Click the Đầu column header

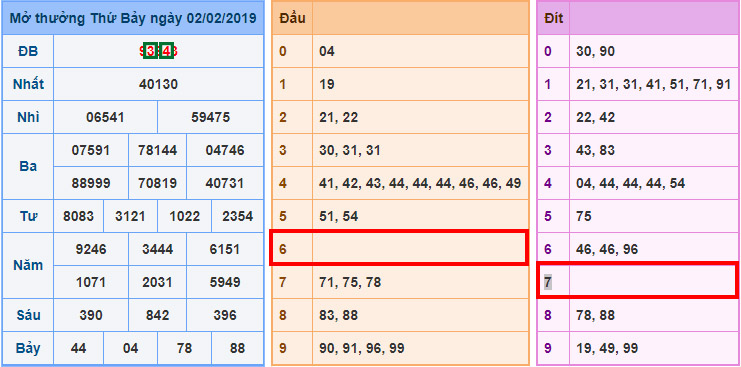(292, 18)
